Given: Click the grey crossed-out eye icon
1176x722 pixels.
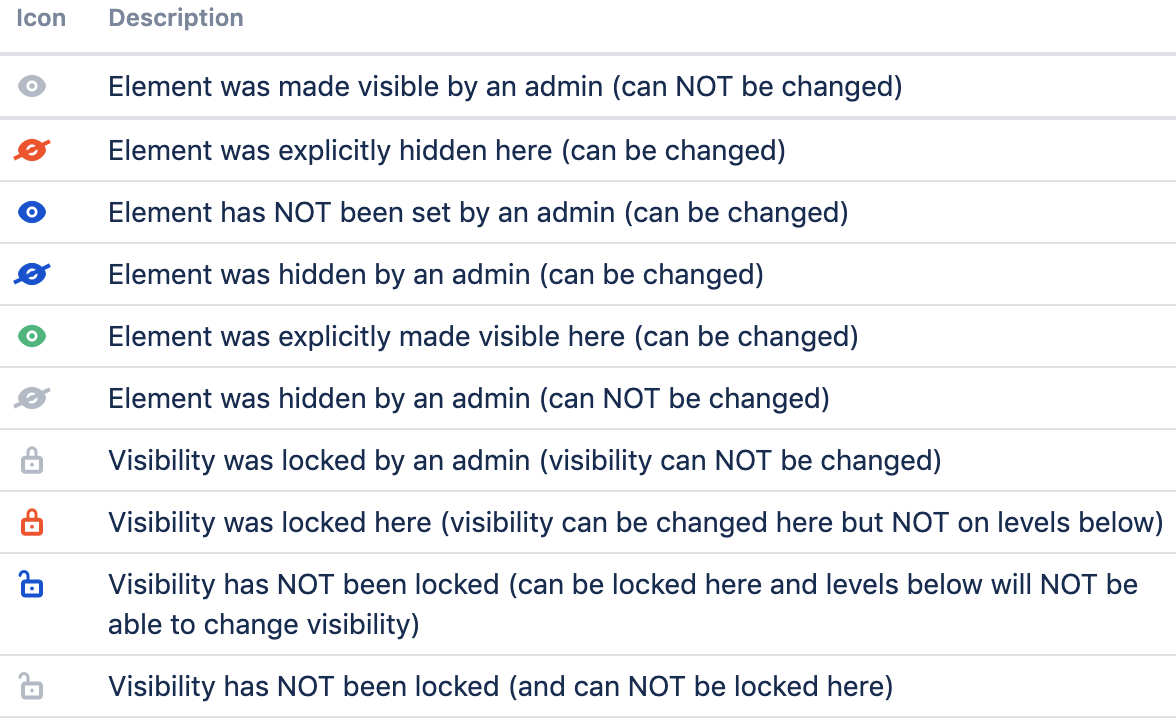Looking at the screenshot, I should point(32,399).
